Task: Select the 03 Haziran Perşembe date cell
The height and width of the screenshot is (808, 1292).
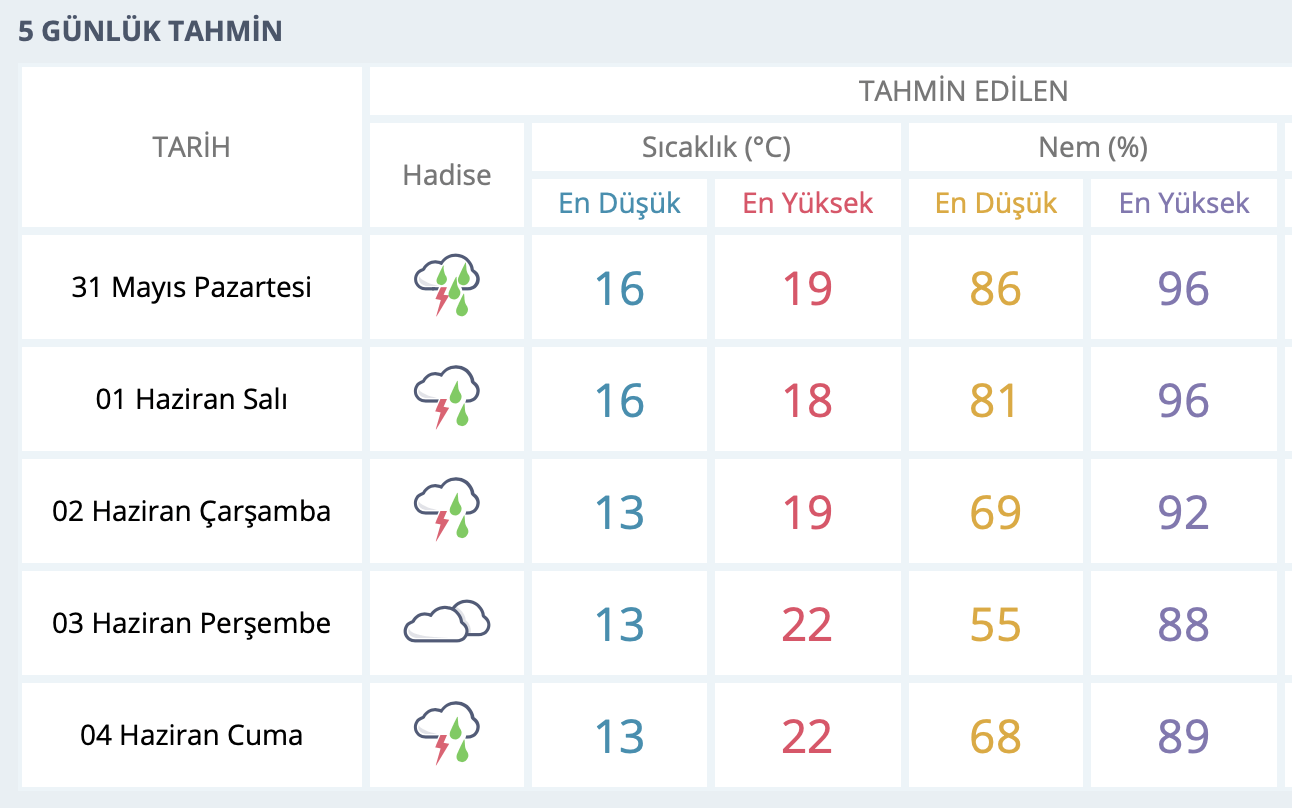Action: point(191,623)
